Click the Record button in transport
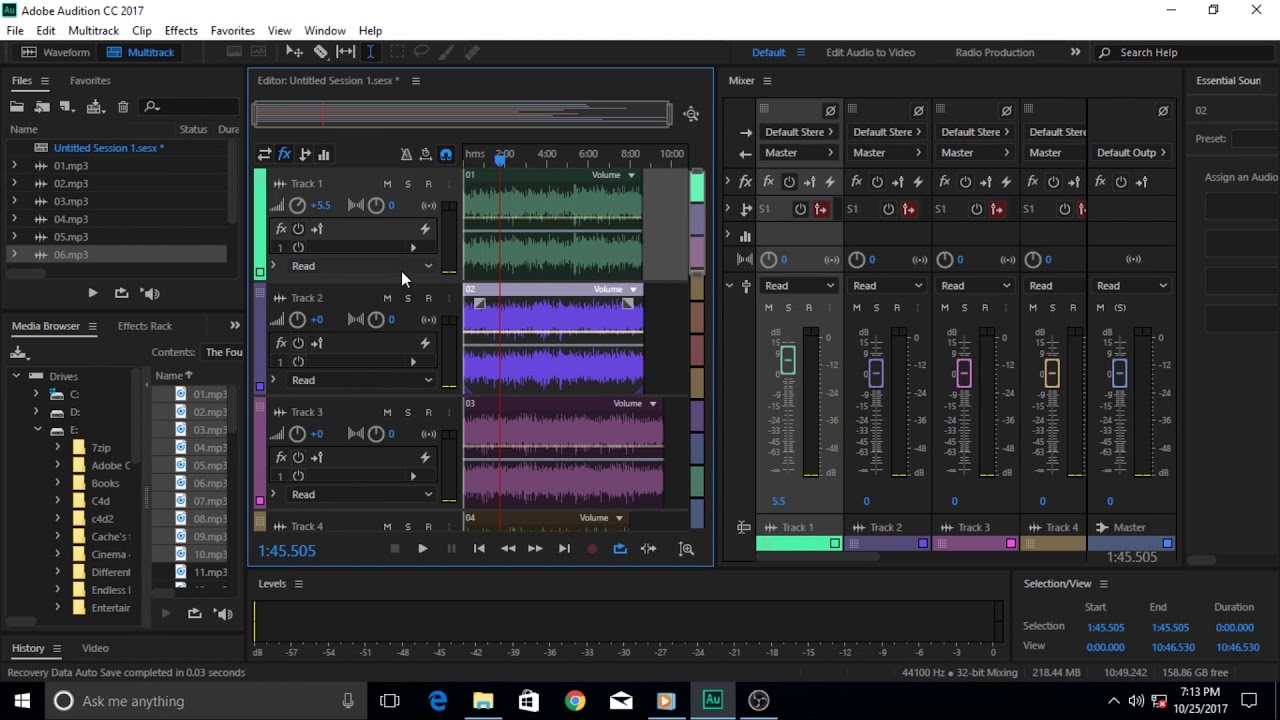Viewport: 1280px width, 720px height. 592,548
